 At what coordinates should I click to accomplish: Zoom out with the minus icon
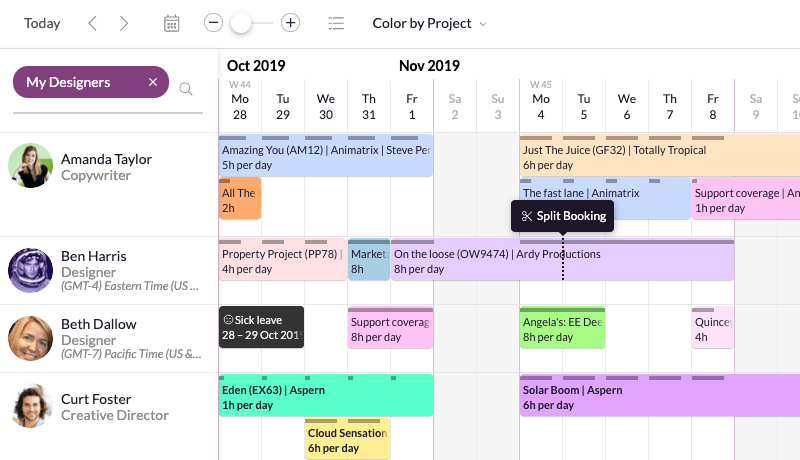(213, 23)
